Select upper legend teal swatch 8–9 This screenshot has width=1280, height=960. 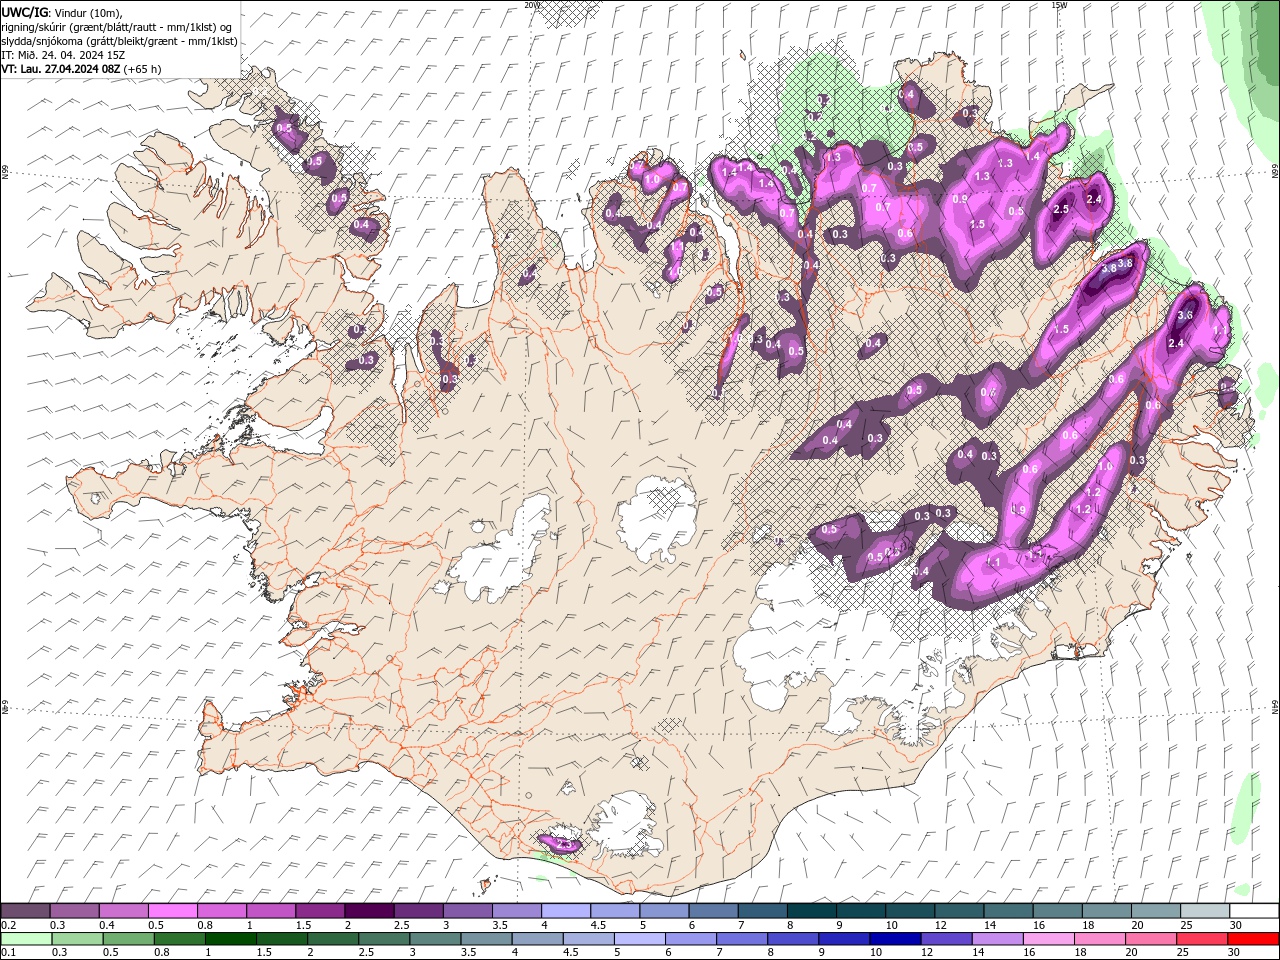pos(811,911)
